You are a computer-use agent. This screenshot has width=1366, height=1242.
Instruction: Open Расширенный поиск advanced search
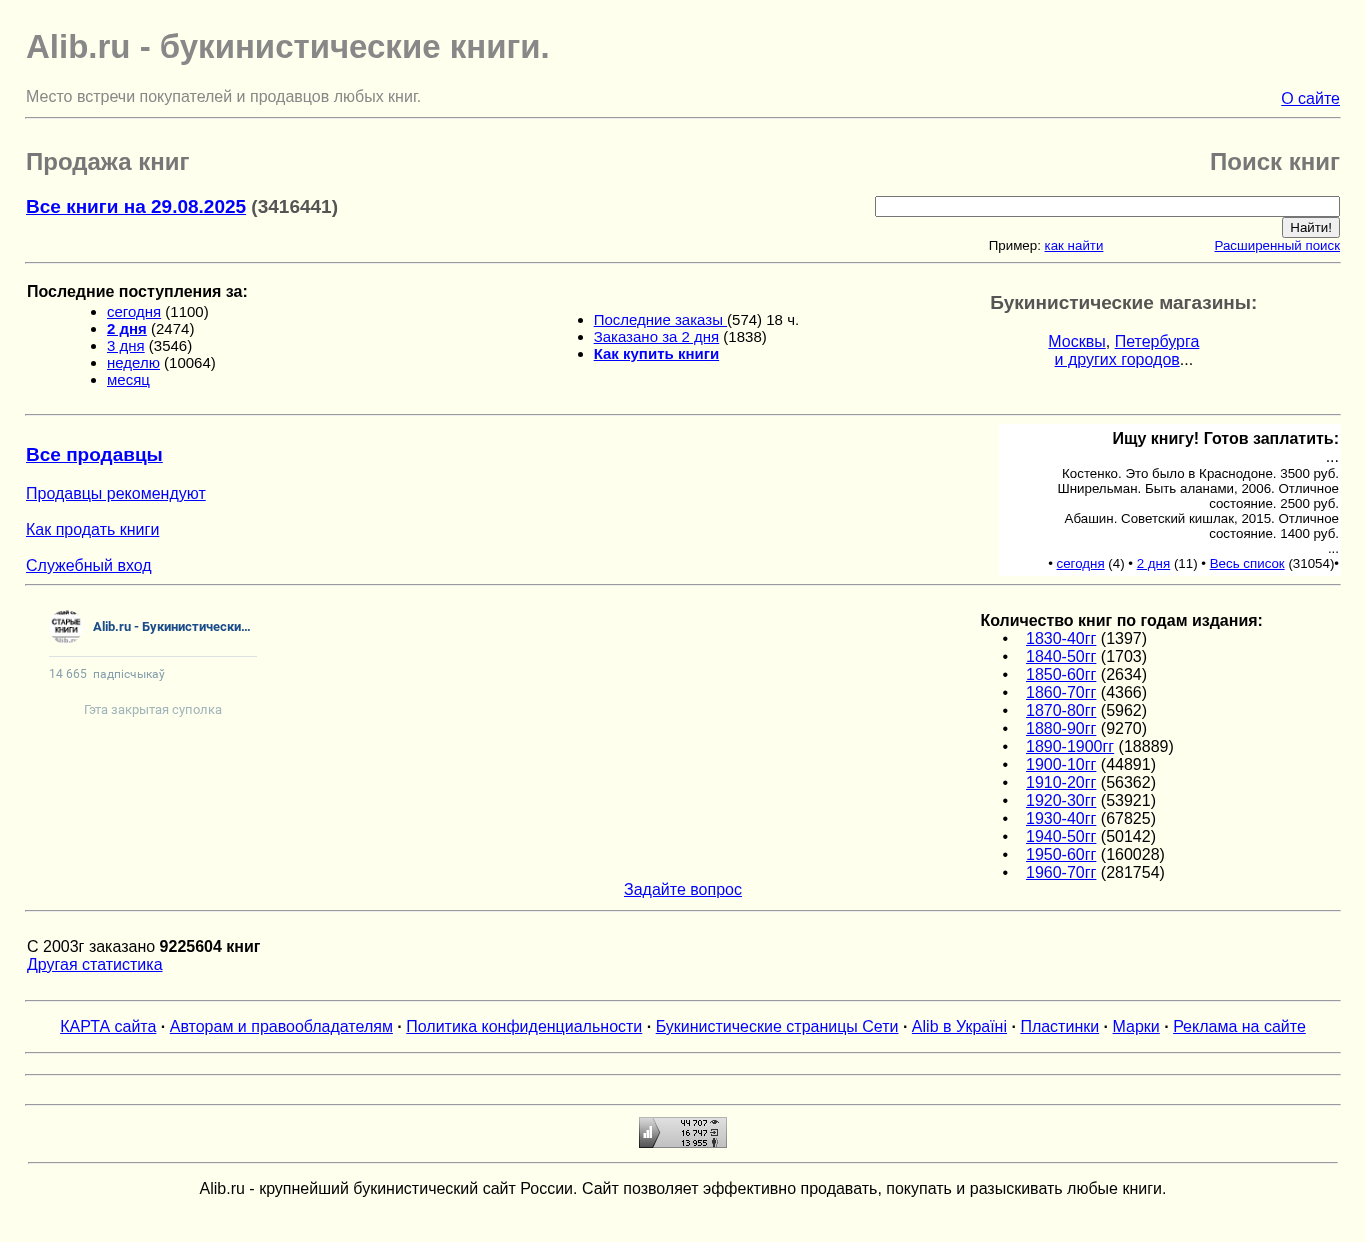coord(1277,245)
